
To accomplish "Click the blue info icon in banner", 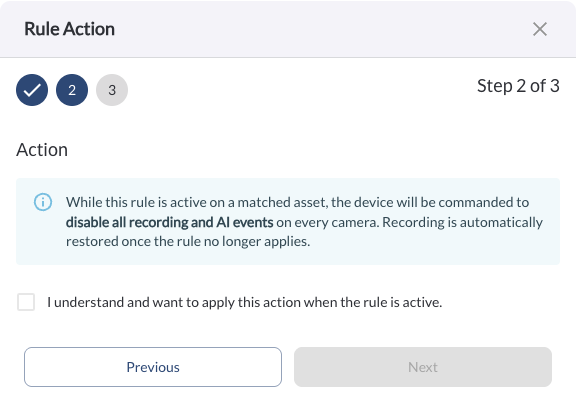I will [43, 202].
